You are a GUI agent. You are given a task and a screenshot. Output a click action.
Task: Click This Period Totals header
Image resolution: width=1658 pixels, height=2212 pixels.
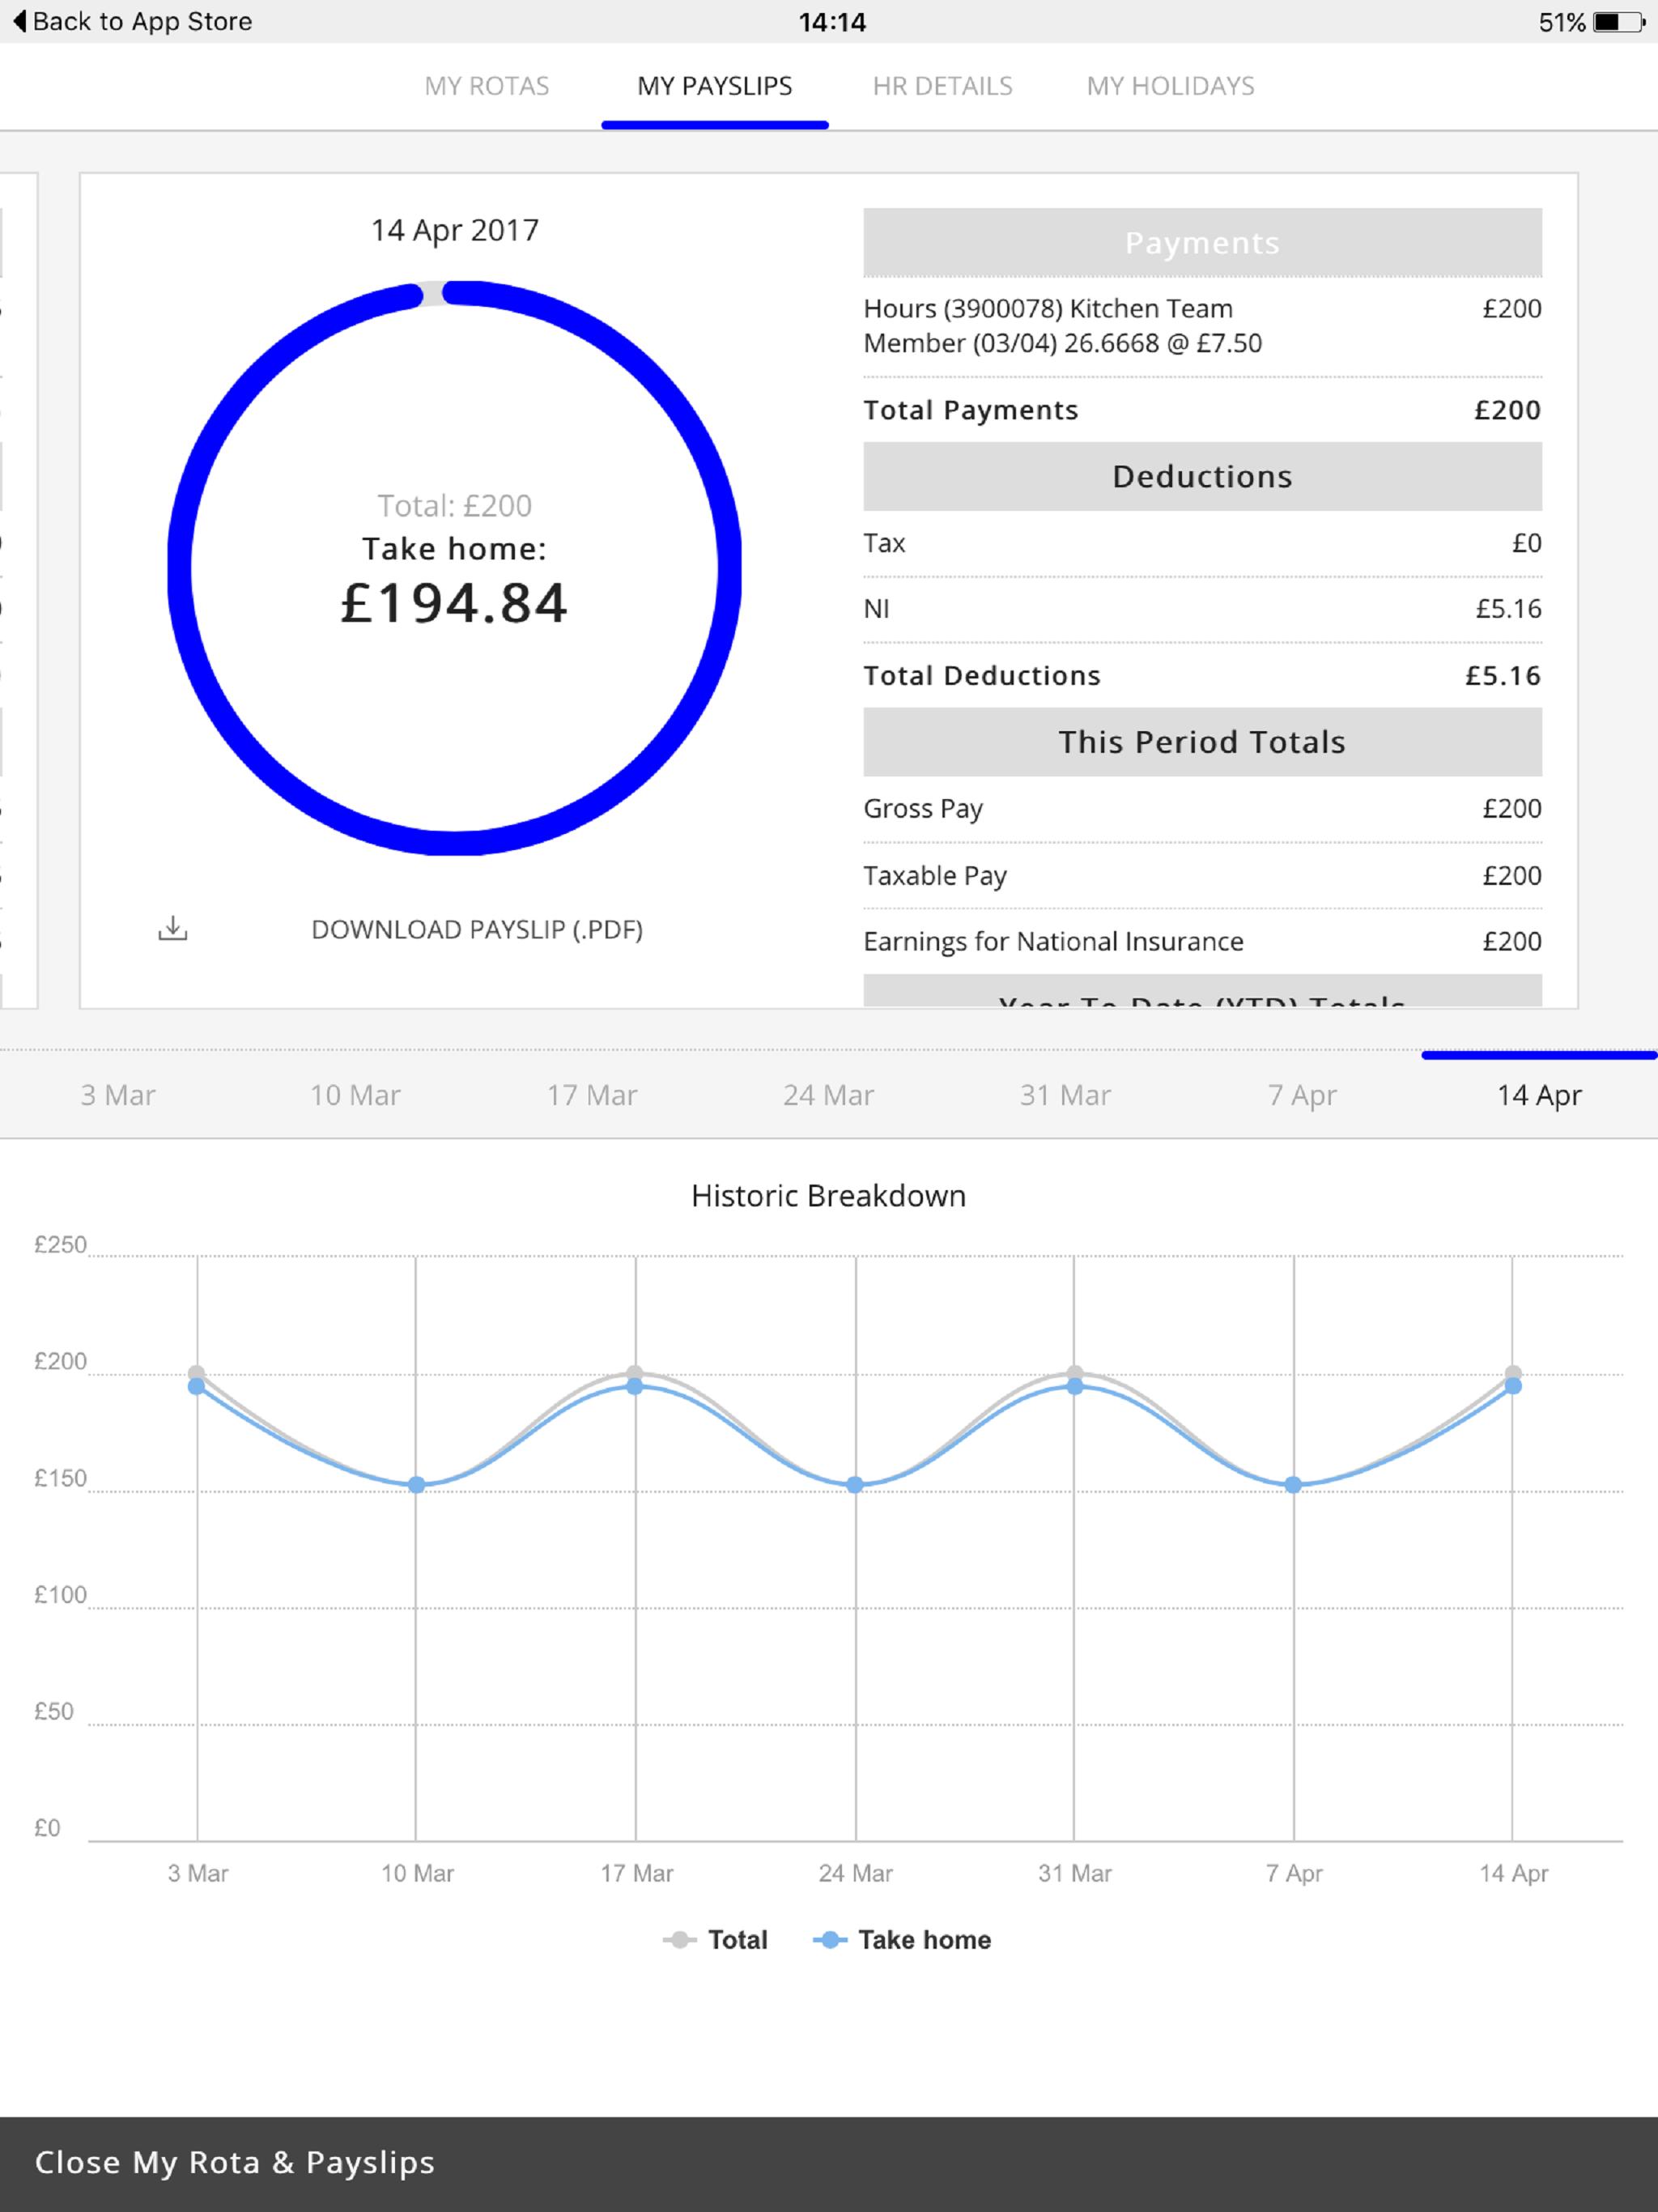(1202, 742)
